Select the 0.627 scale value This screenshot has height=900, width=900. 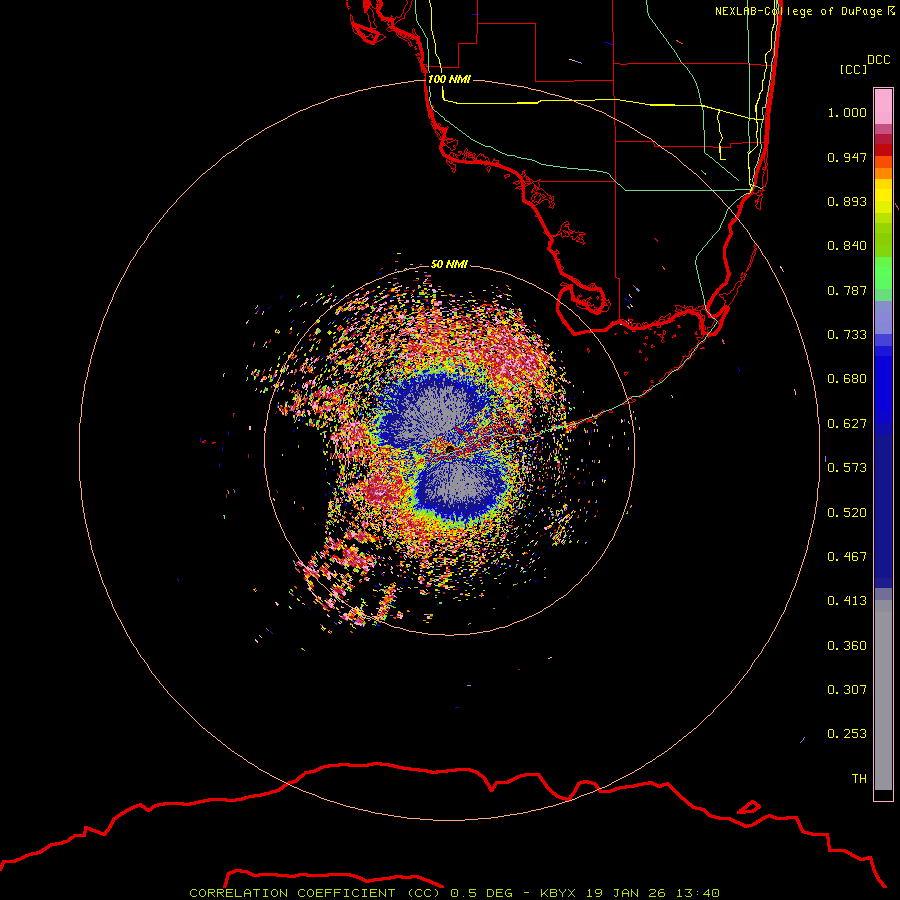[x=847, y=424]
